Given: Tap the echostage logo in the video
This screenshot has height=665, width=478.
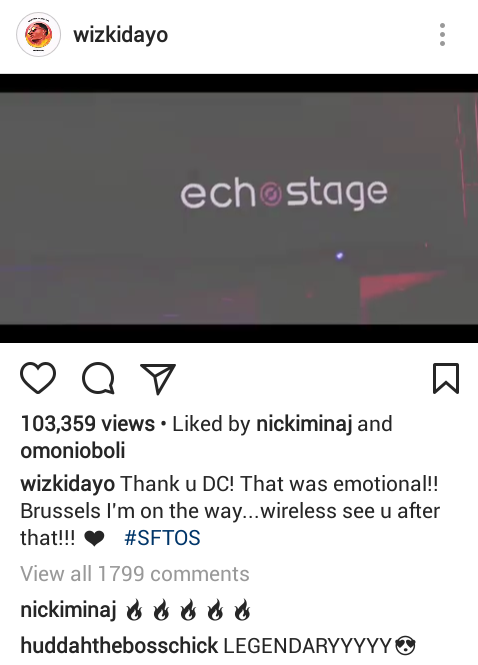Looking at the screenshot, I should point(284,193).
